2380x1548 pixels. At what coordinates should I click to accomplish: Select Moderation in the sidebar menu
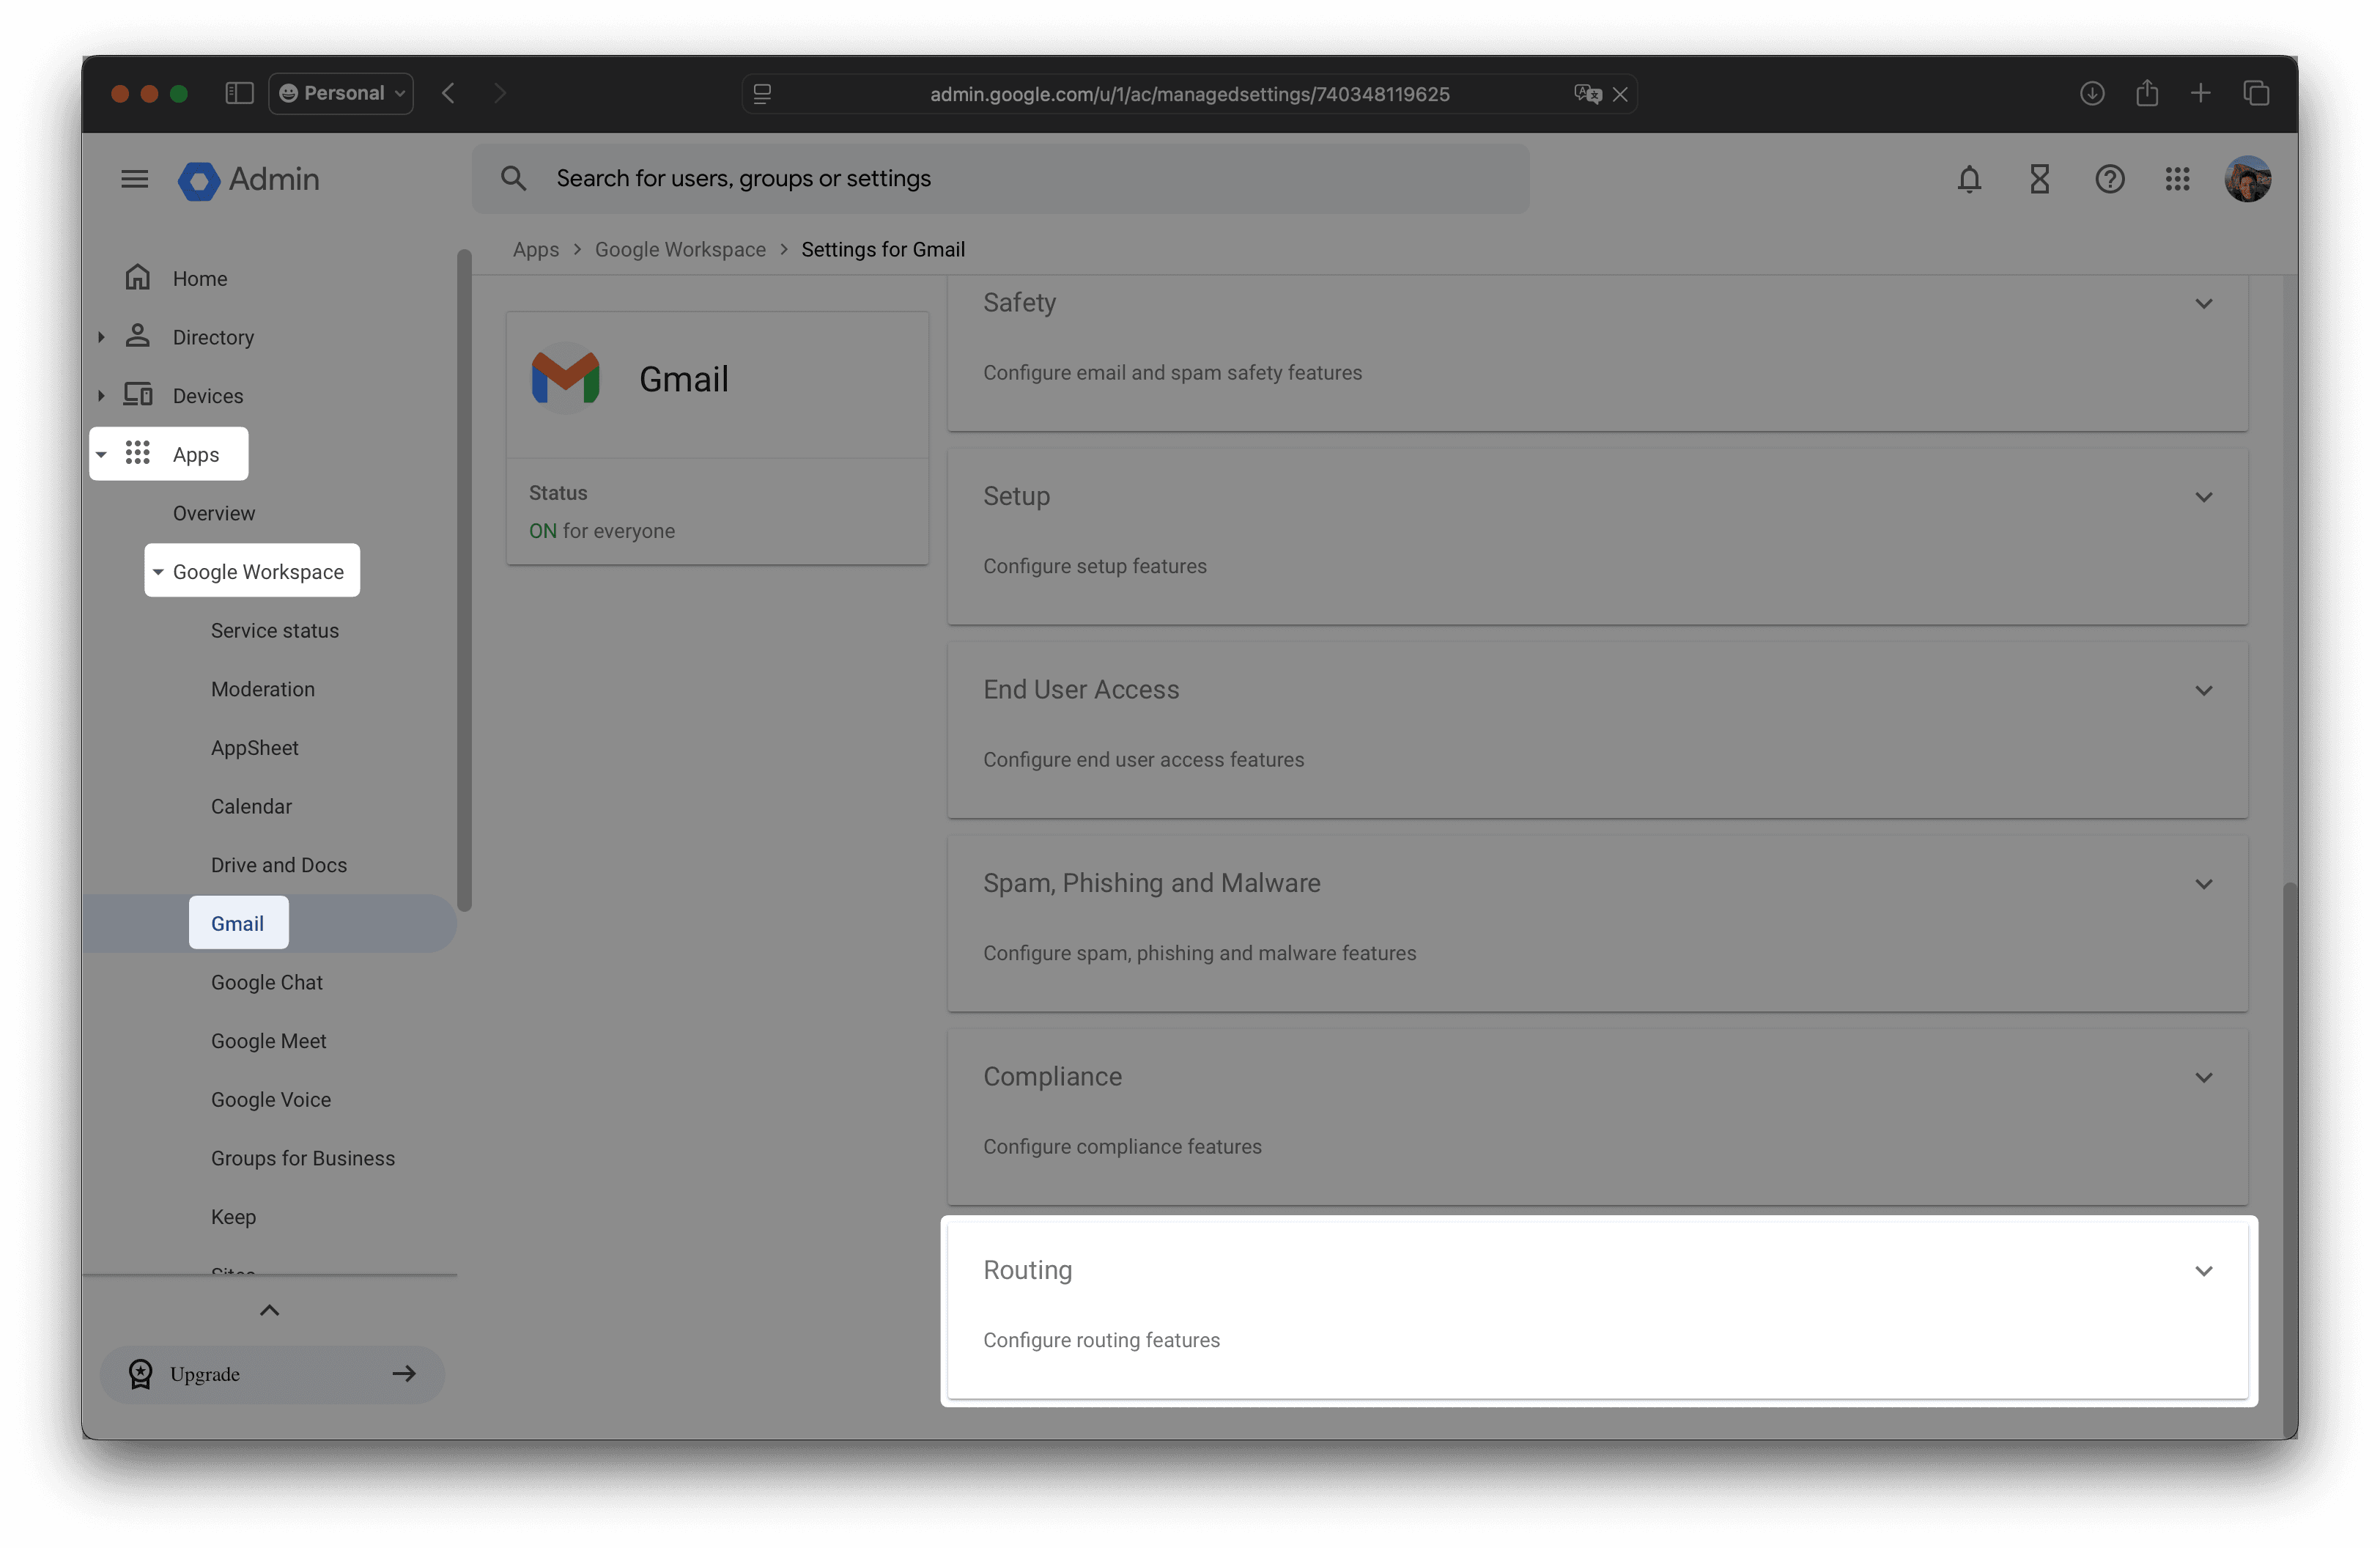[262, 688]
